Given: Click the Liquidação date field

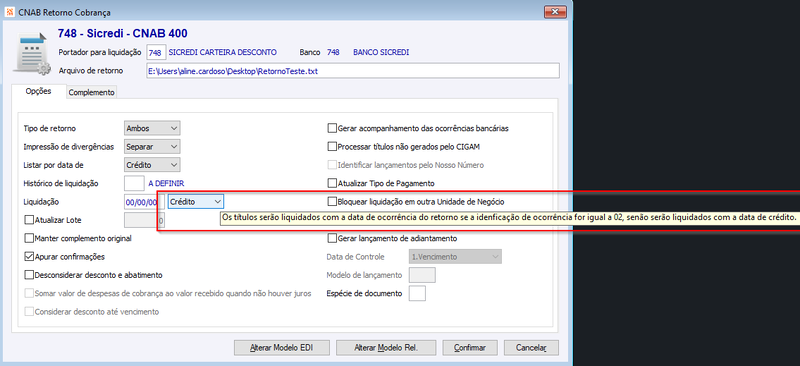Looking at the screenshot, I should [144, 202].
